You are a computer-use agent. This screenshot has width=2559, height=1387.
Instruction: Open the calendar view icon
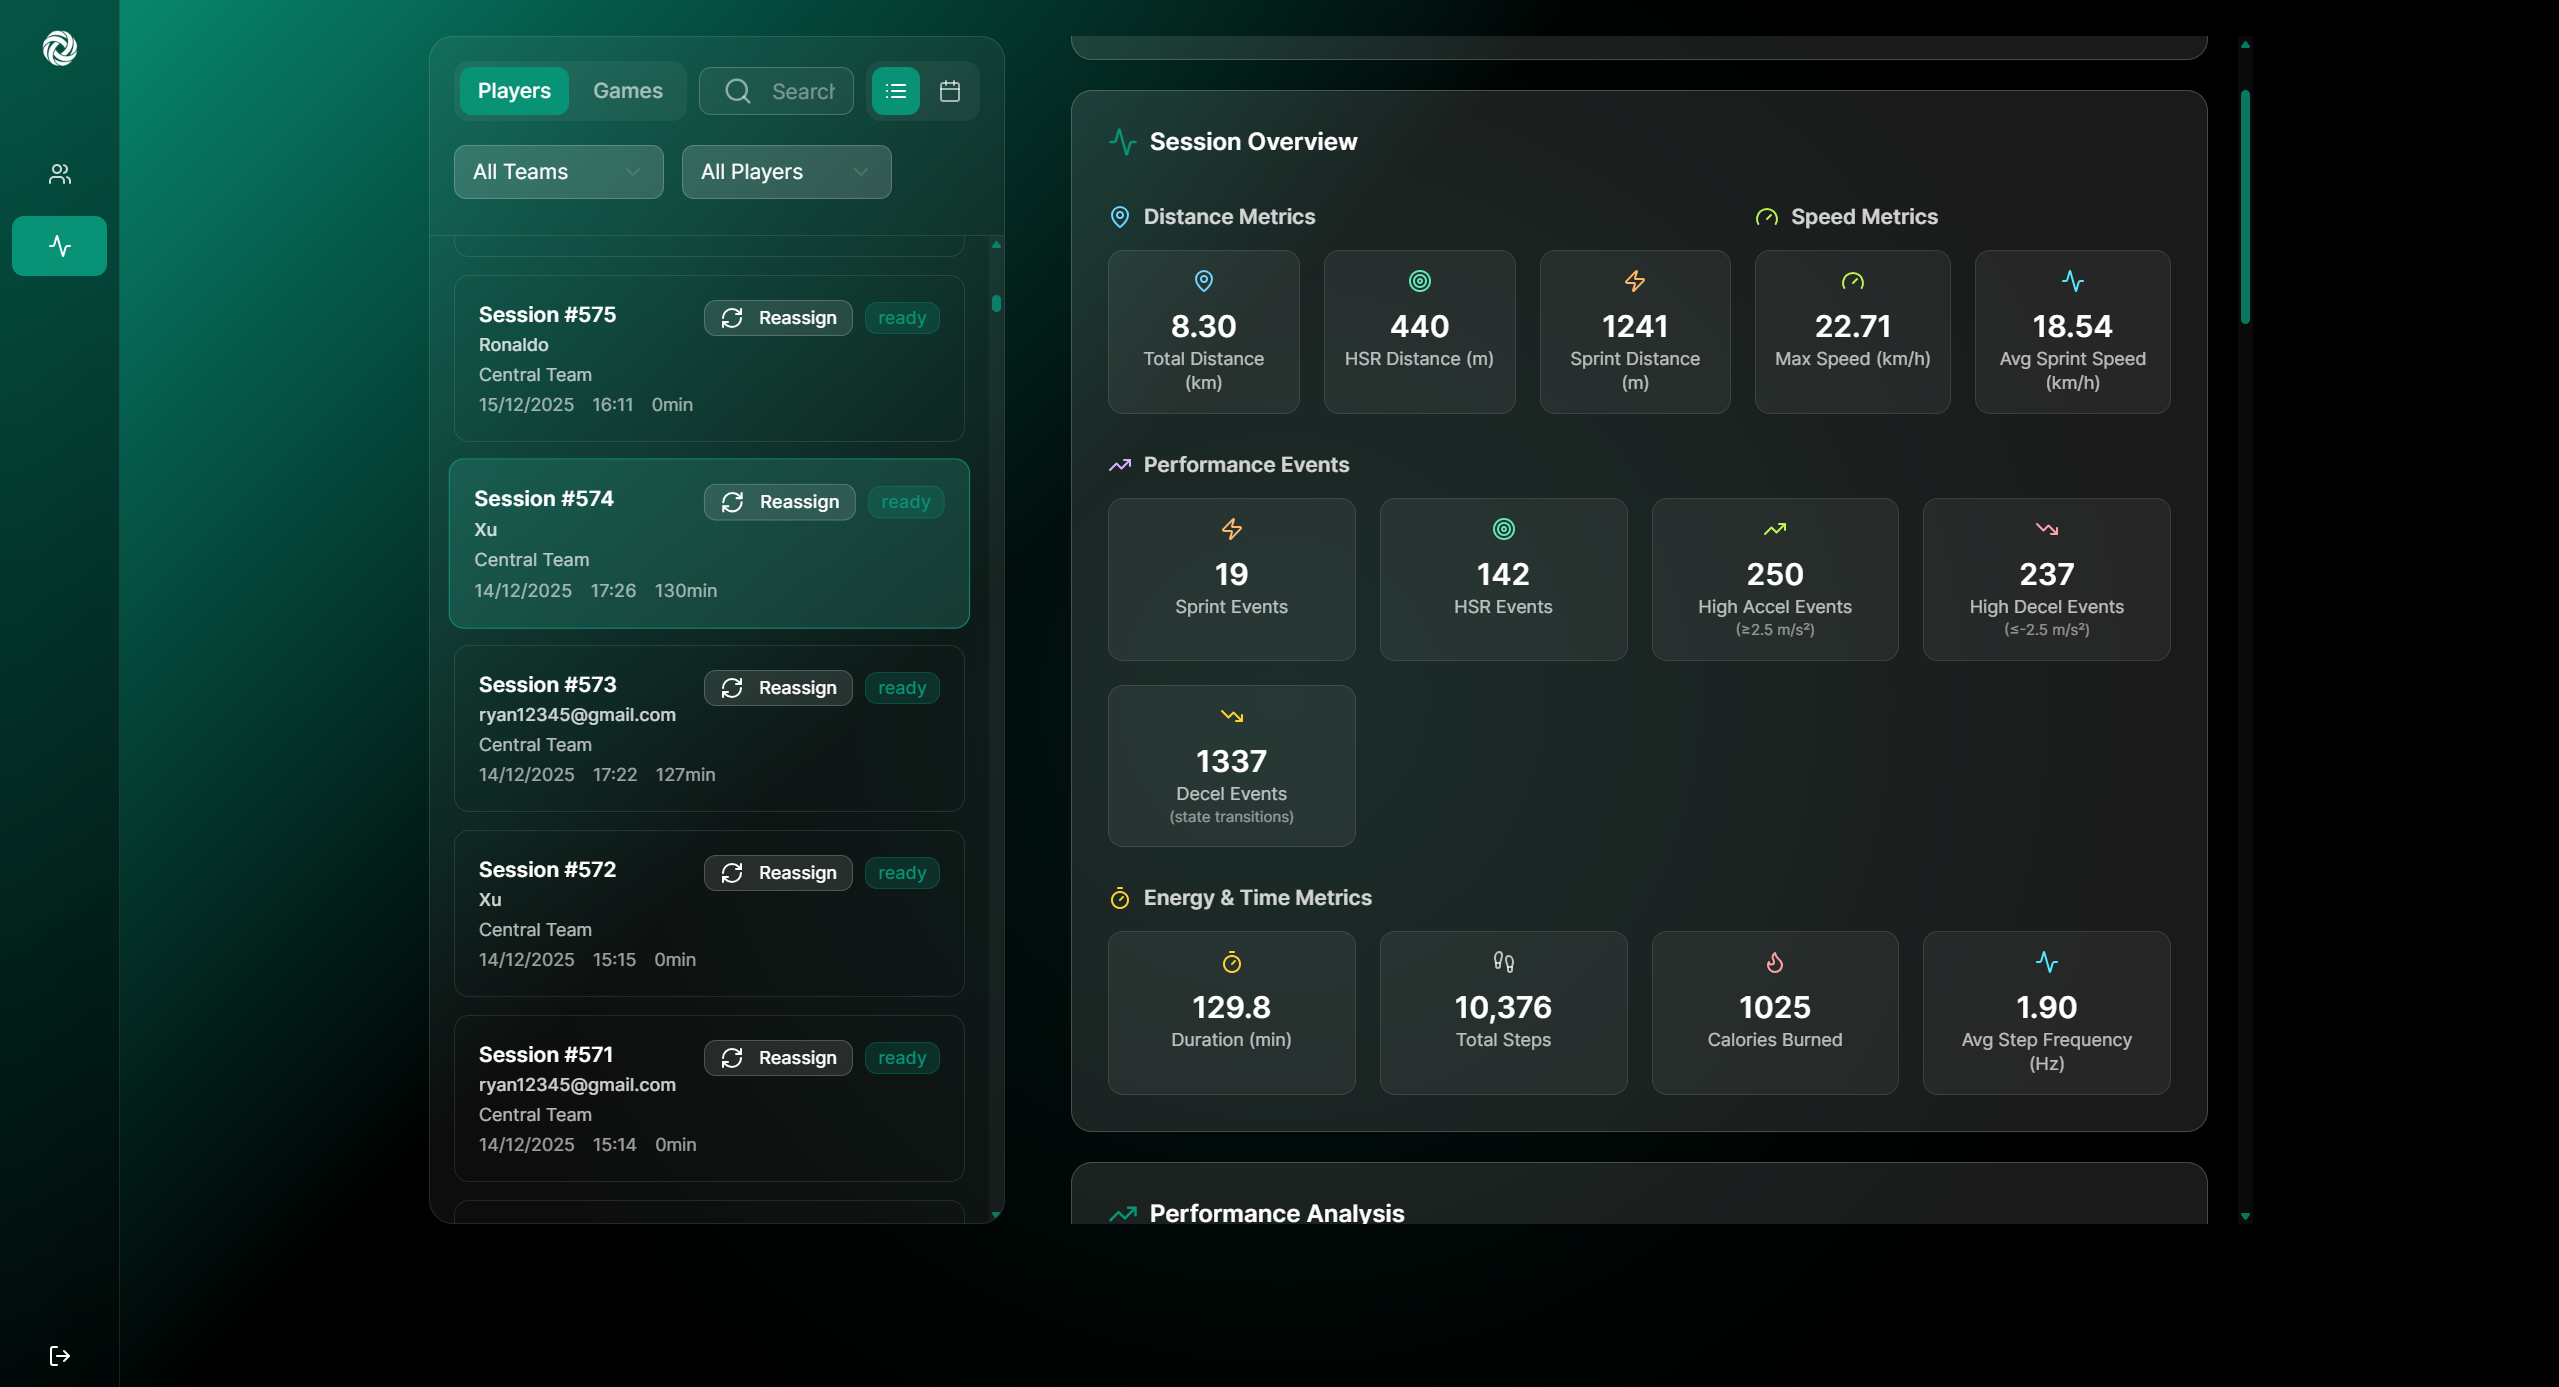click(949, 91)
